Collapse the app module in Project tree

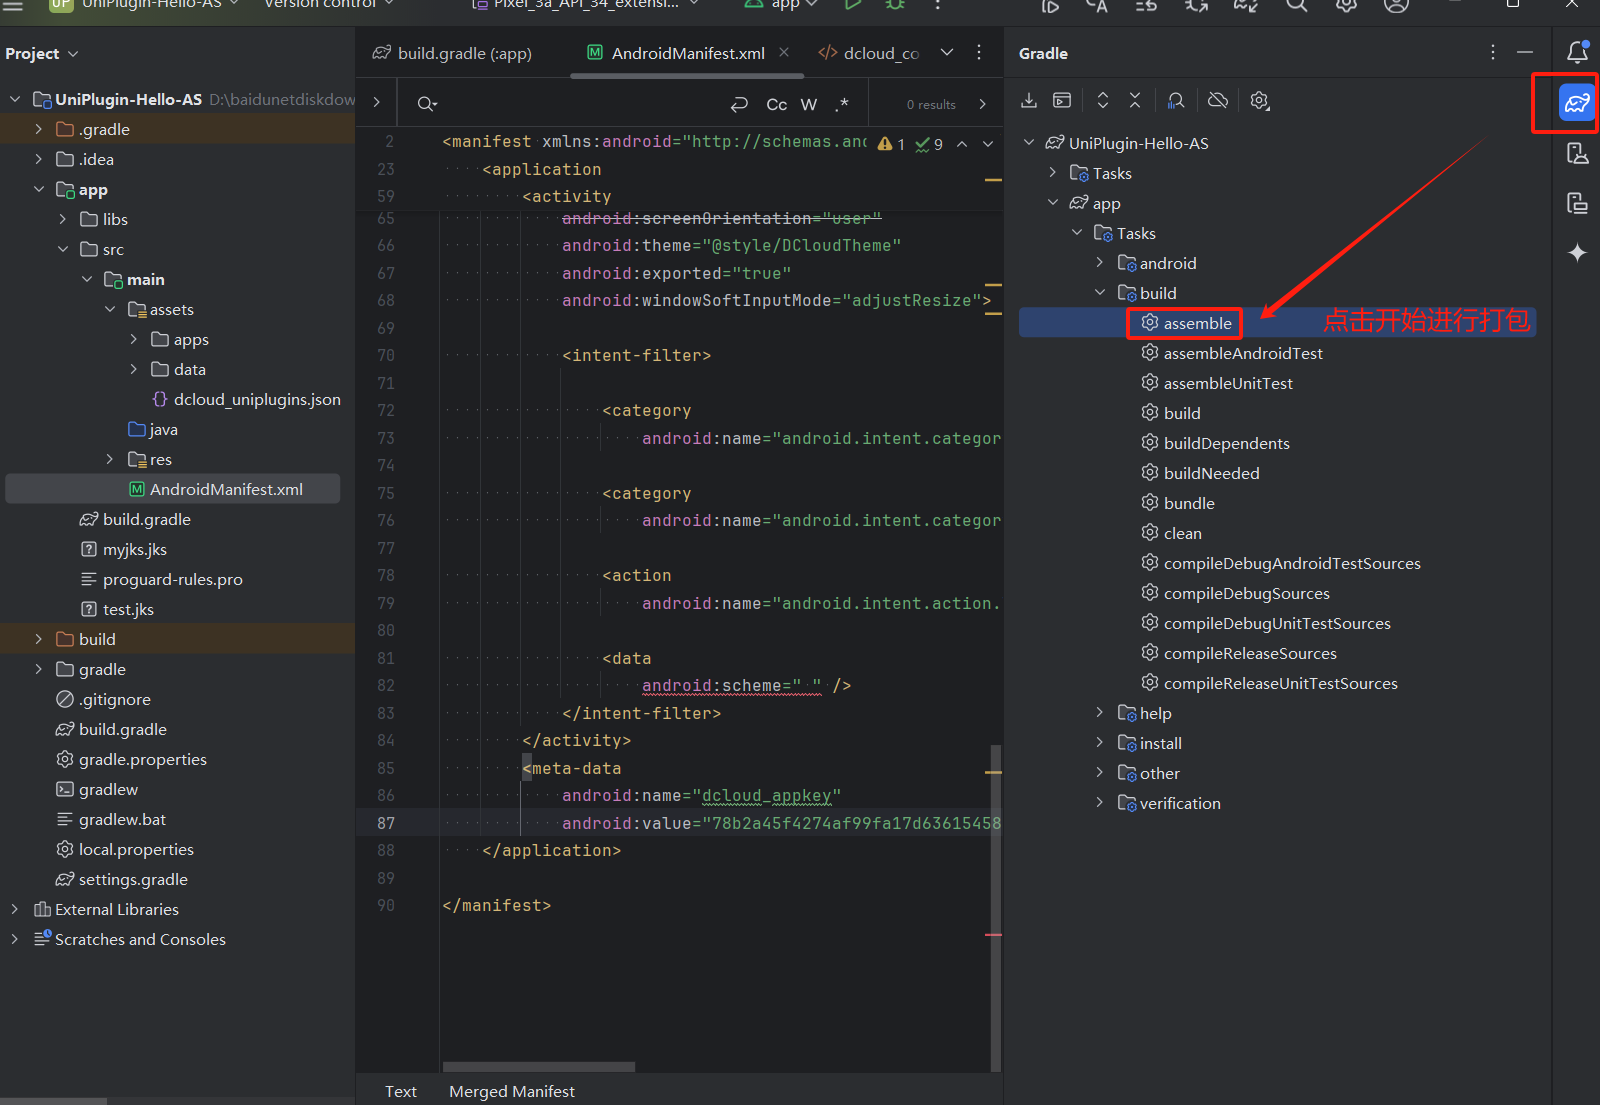click(x=38, y=189)
